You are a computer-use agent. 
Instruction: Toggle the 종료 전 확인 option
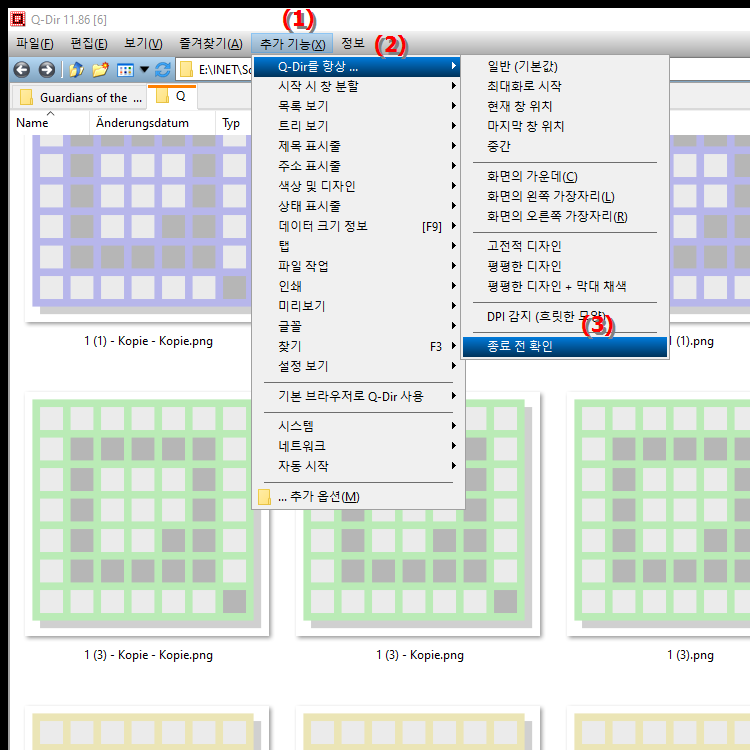[x=564, y=346]
